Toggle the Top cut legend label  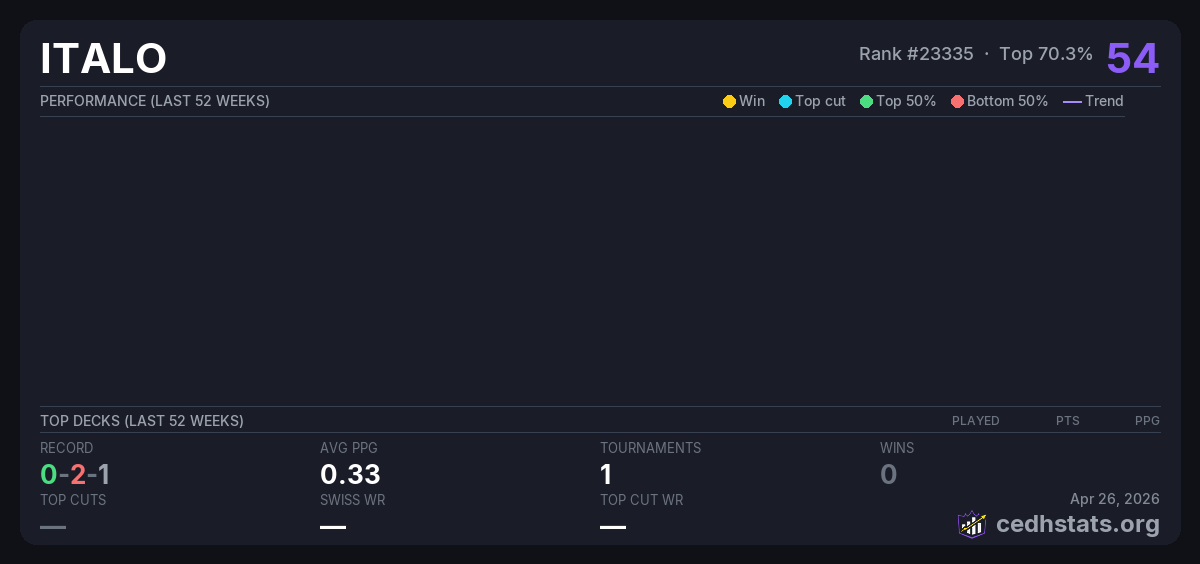(820, 101)
